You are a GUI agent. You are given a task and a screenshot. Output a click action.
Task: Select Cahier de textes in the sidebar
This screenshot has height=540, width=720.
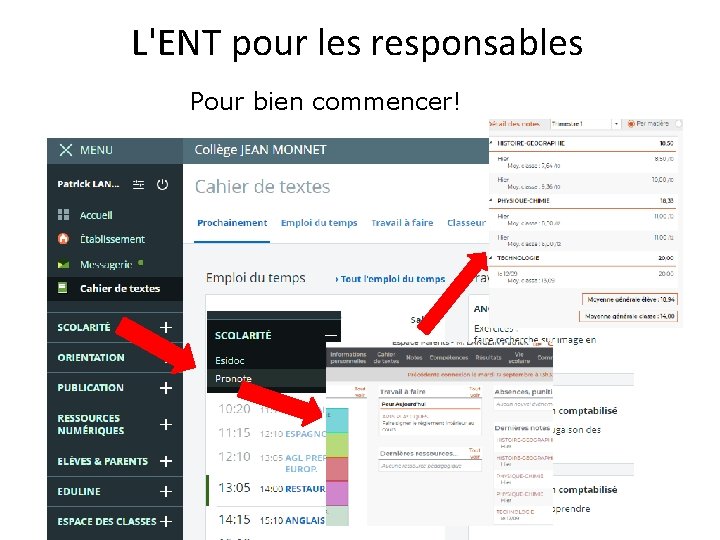point(120,288)
